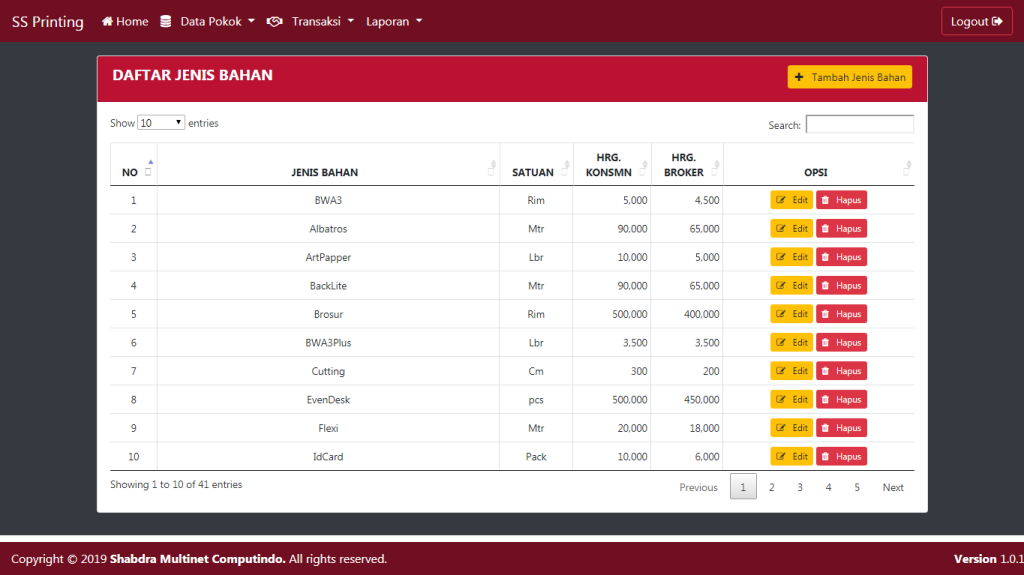Click the Logout button

(976, 22)
